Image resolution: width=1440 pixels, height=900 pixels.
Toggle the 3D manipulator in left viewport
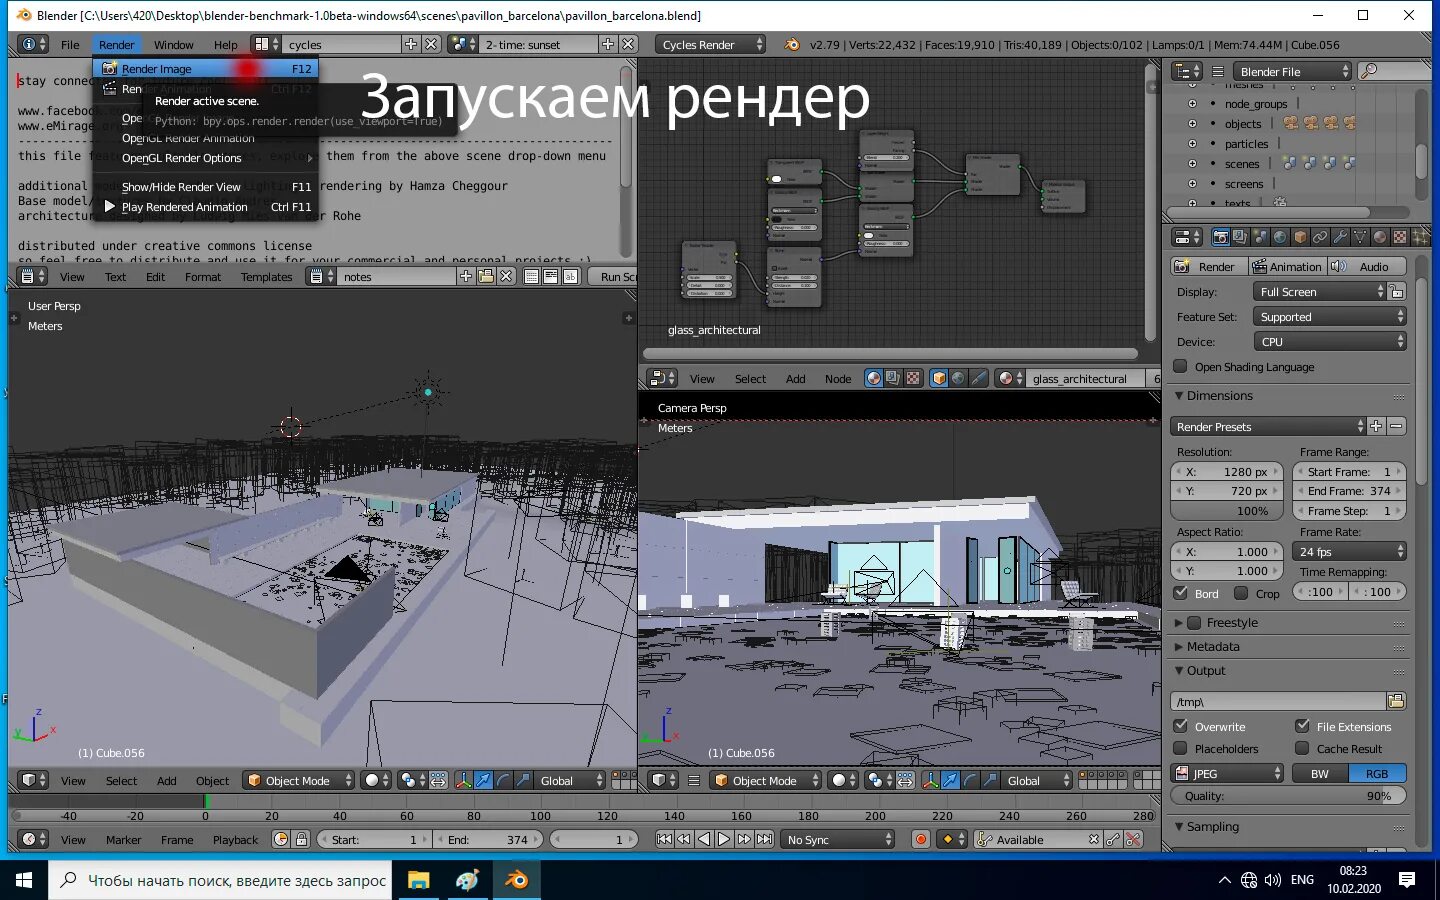tap(464, 780)
